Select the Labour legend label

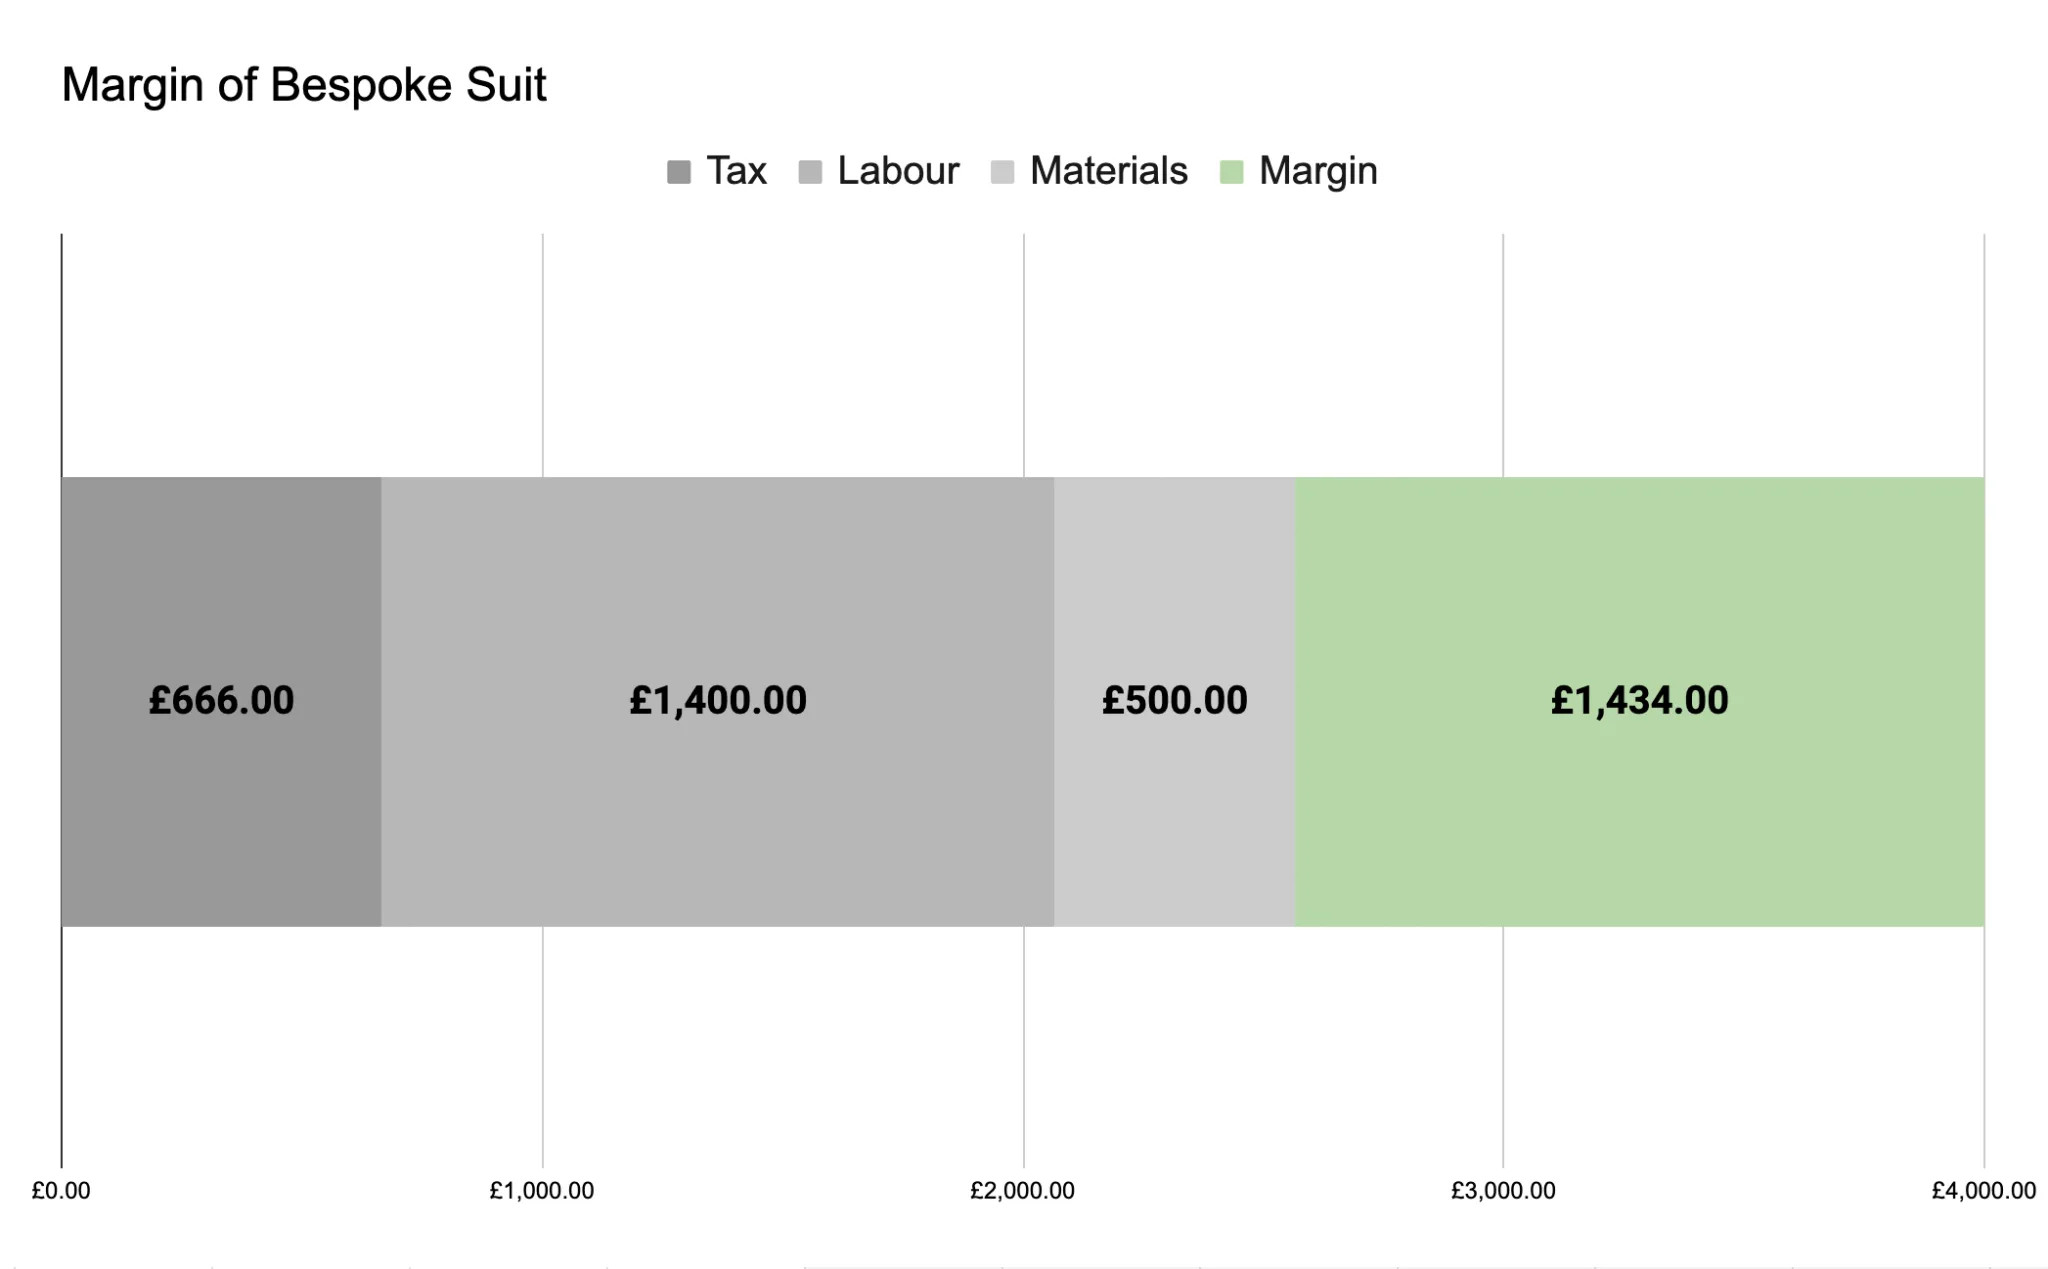pos(898,171)
